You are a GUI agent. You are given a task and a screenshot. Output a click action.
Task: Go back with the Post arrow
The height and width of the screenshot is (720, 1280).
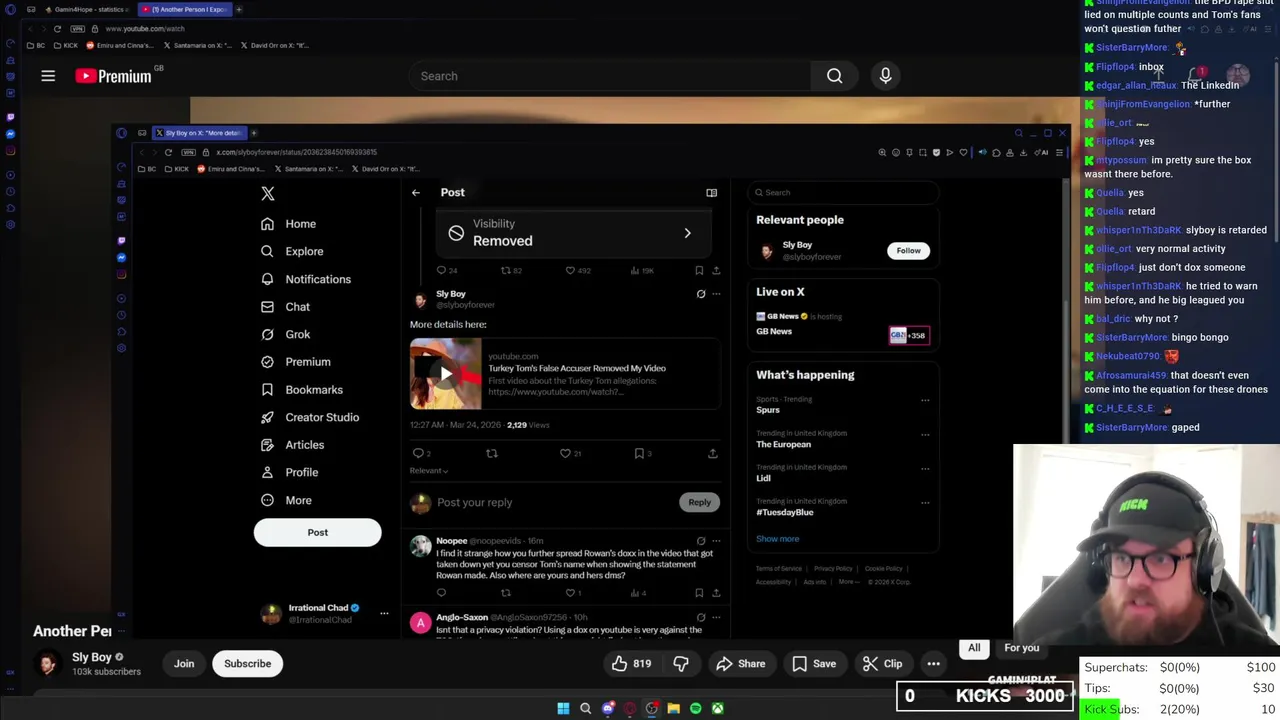click(x=416, y=193)
